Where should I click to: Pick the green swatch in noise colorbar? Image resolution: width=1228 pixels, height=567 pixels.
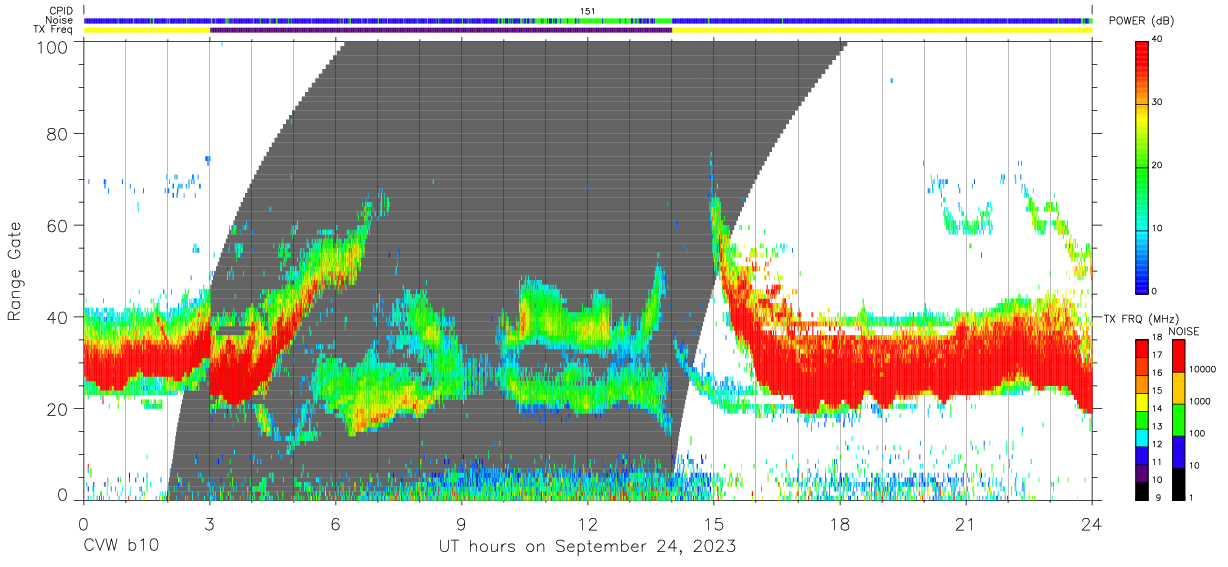(x=1179, y=419)
